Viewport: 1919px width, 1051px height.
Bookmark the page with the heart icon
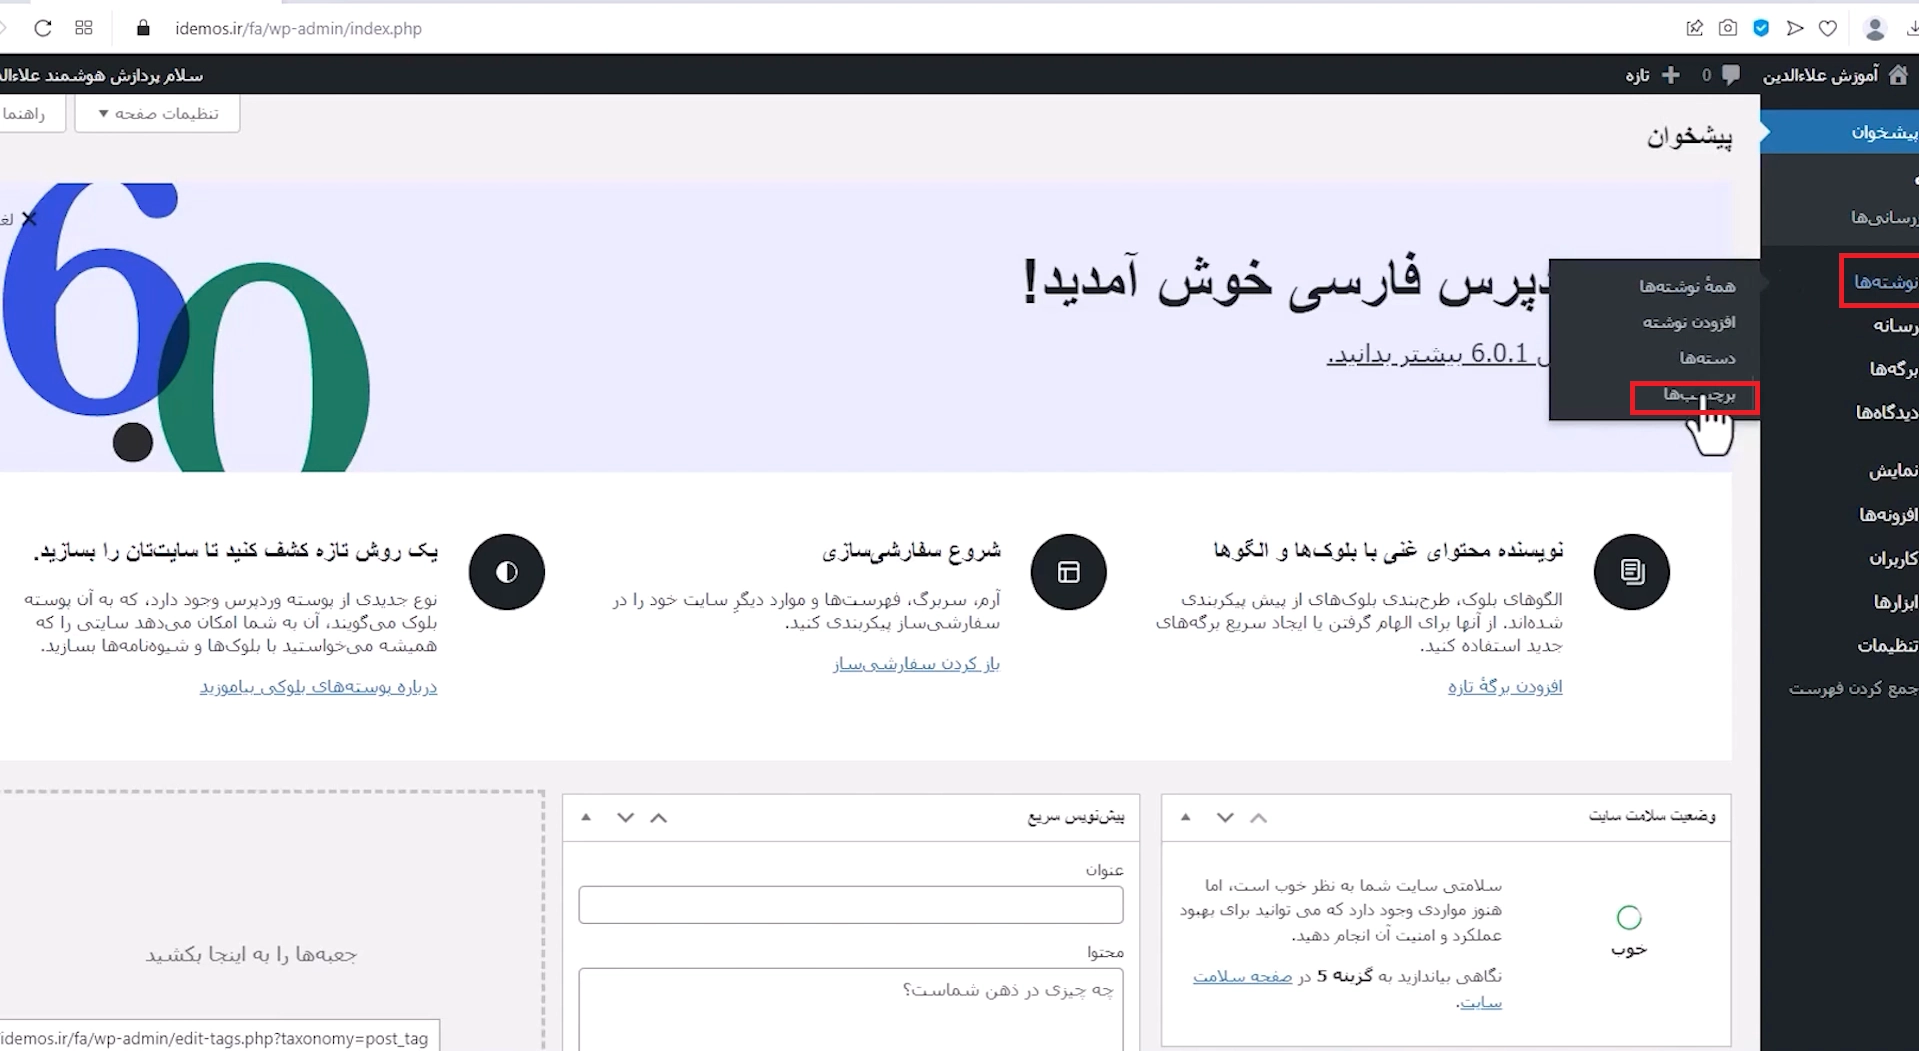pyautogui.click(x=1828, y=28)
